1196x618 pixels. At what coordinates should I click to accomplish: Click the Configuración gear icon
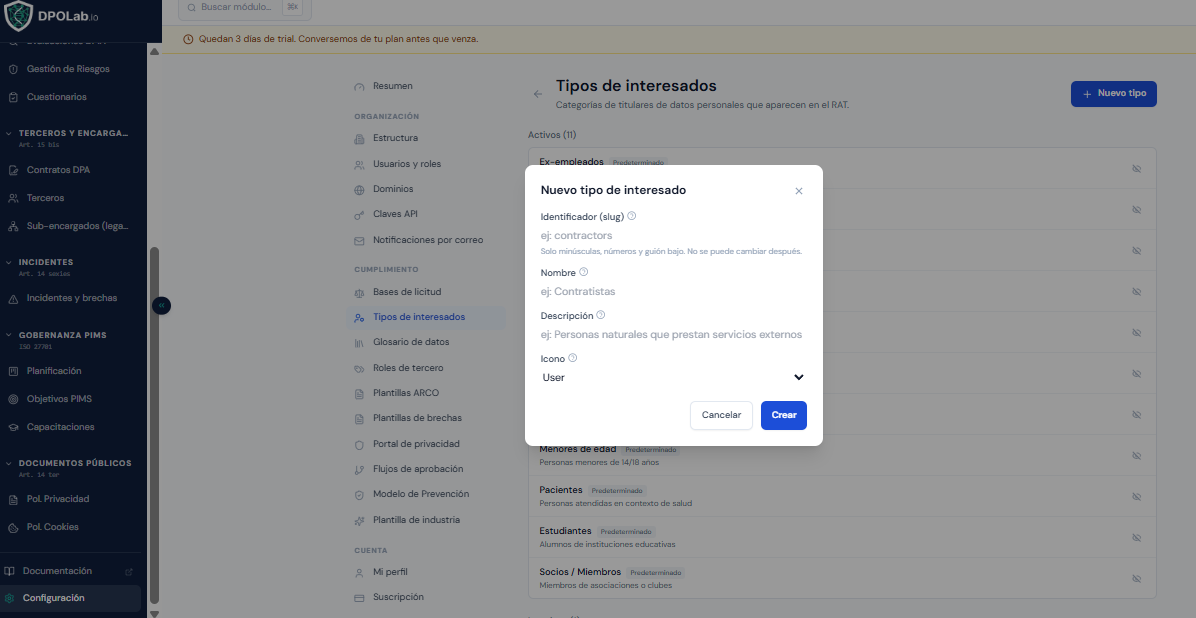click(9, 598)
